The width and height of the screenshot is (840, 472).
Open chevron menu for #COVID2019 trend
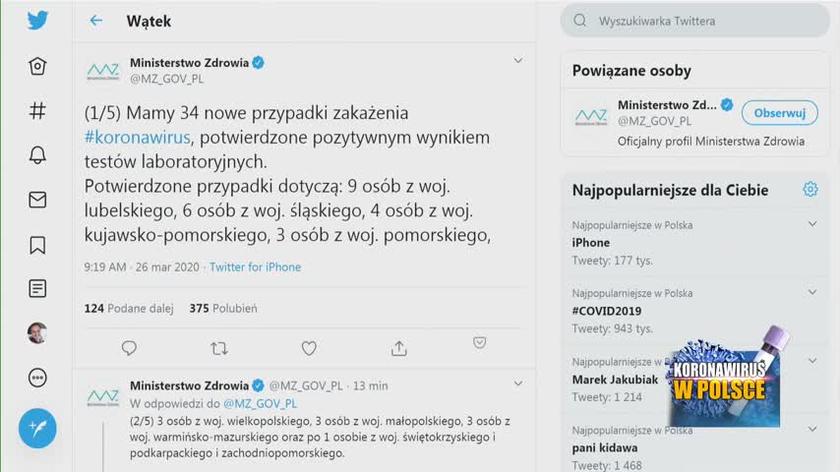(811, 293)
